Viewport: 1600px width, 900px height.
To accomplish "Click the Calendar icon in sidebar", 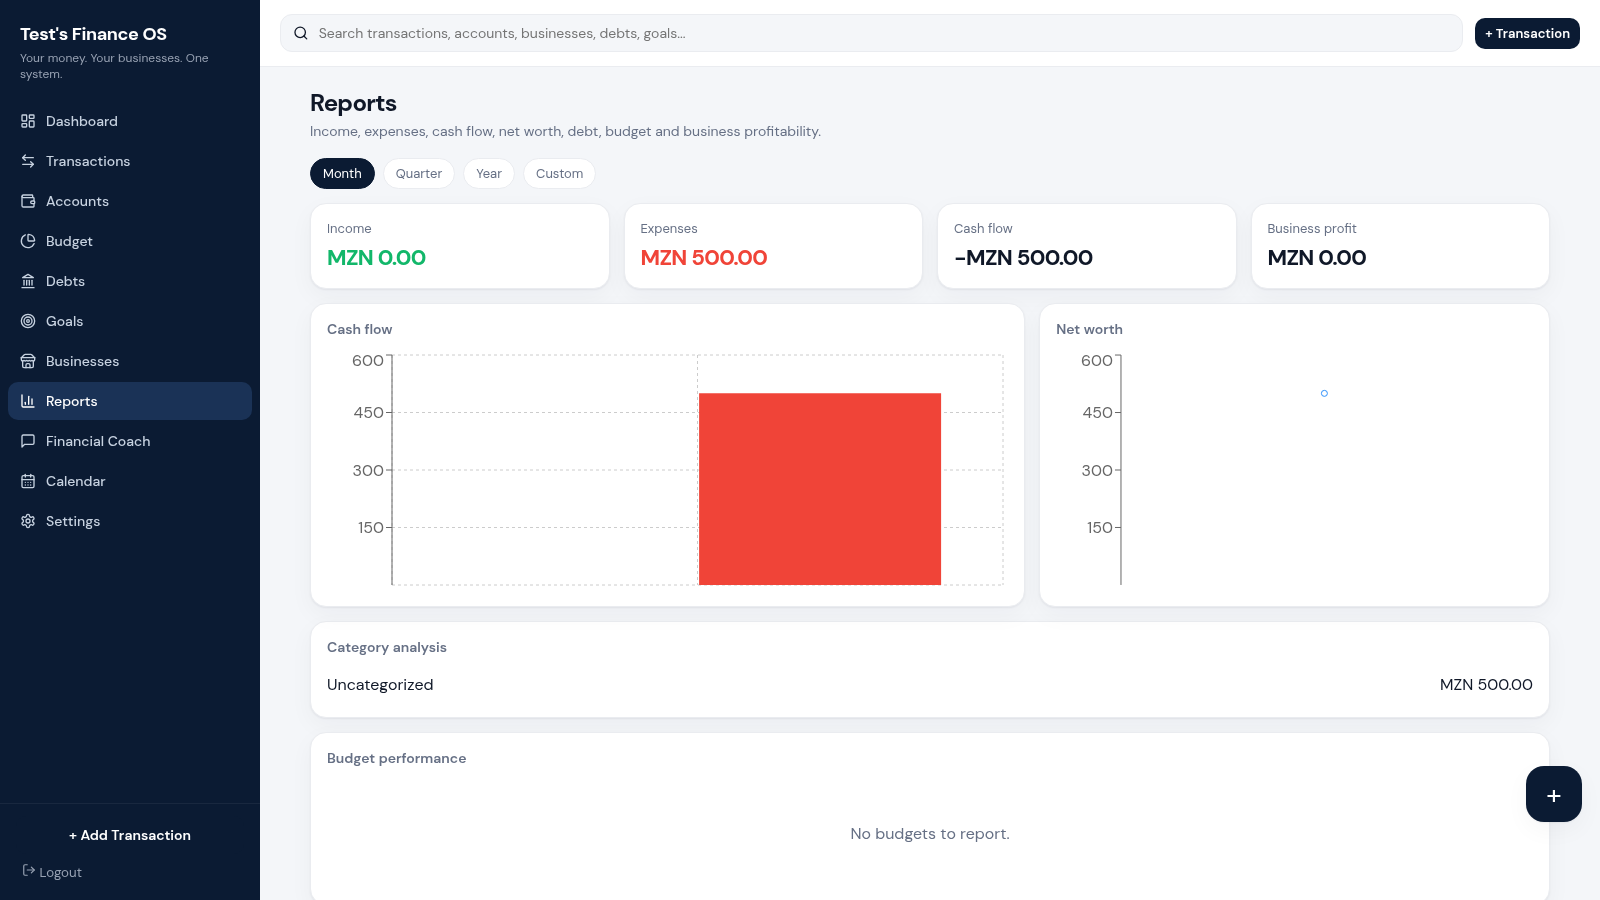I will pos(28,481).
